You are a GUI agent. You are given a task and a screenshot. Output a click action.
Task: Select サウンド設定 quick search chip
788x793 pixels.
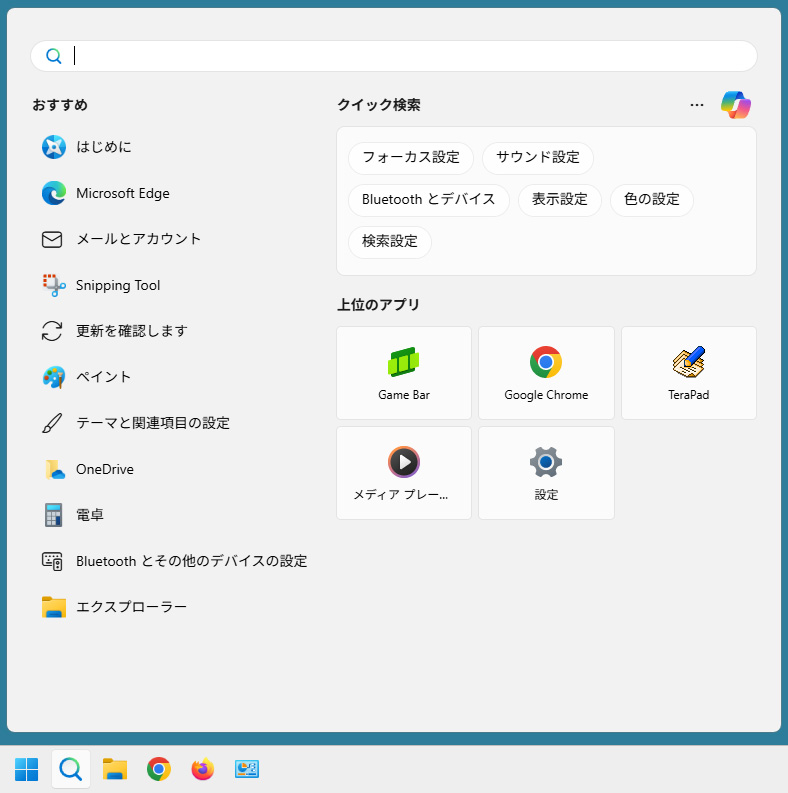pos(538,158)
